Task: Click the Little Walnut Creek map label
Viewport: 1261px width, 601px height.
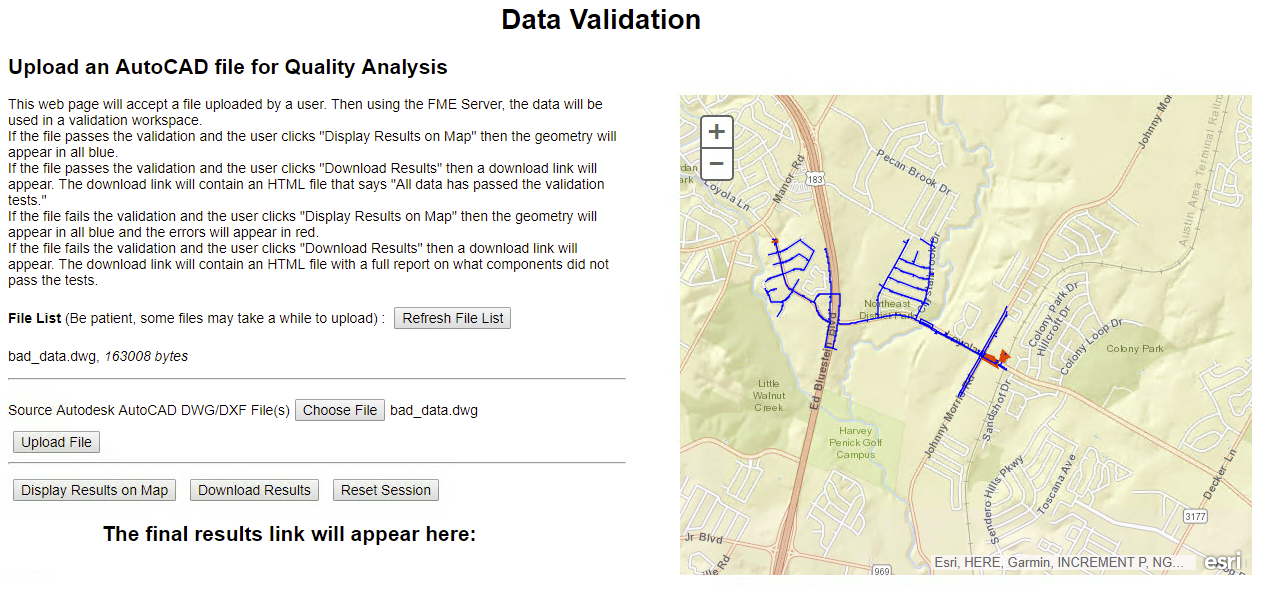Action: click(x=769, y=395)
